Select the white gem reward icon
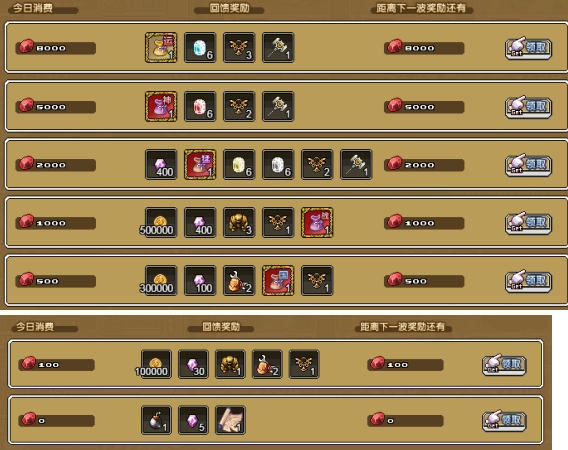568x450 pixels. point(278,164)
